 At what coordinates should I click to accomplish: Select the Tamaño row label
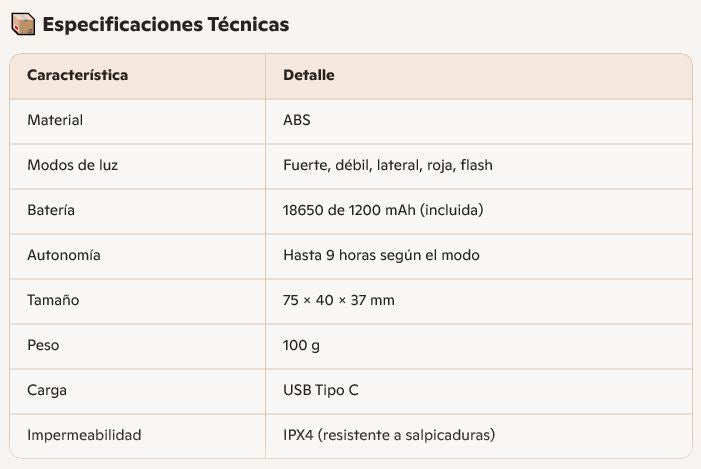click(x=53, y=300)
